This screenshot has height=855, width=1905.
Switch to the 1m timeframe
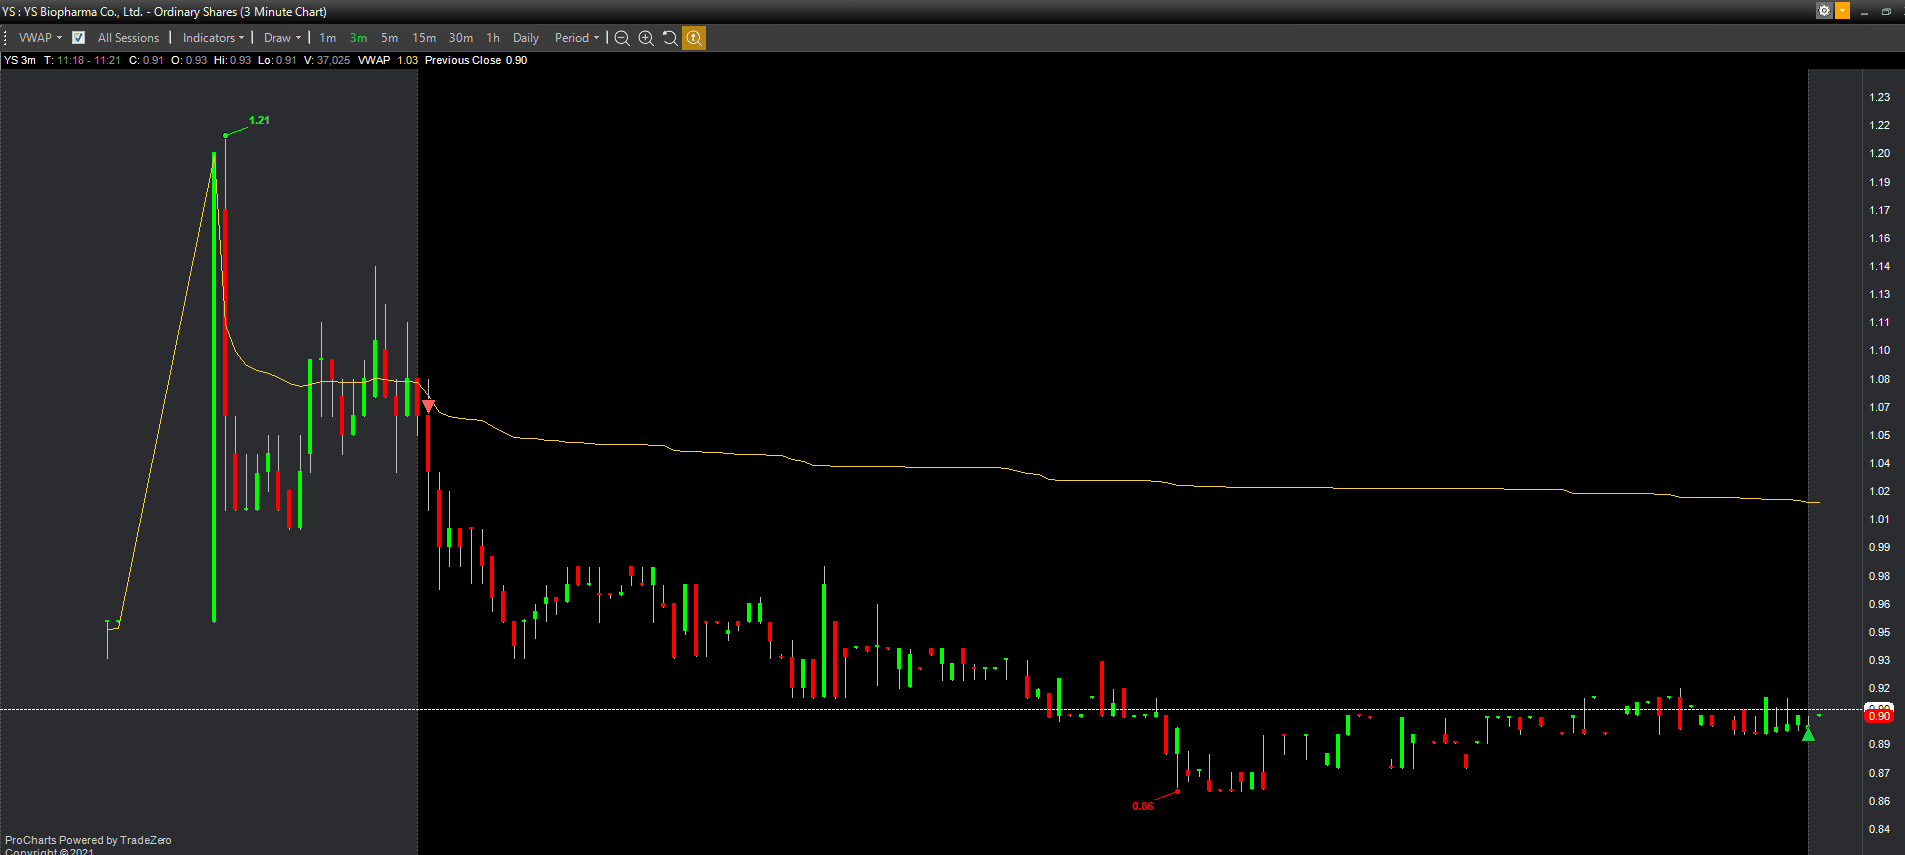pos(327,38)
